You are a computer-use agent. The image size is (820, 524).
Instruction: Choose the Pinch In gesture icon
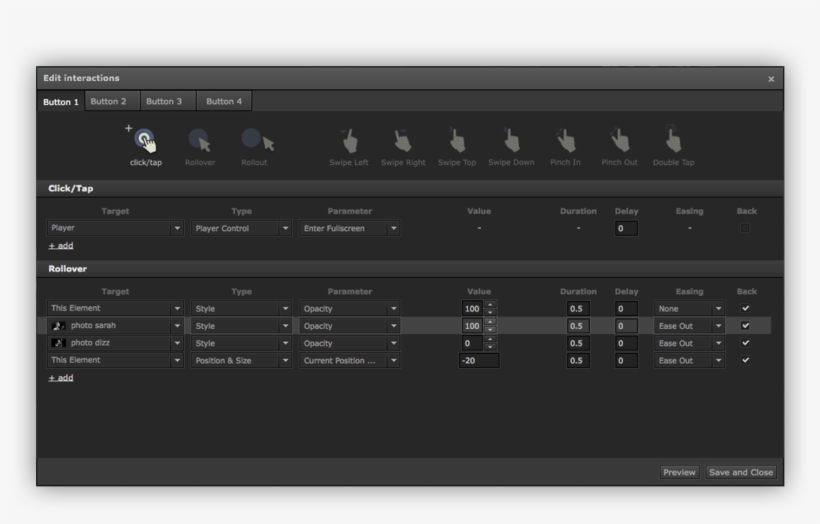(x=565, y=141)
